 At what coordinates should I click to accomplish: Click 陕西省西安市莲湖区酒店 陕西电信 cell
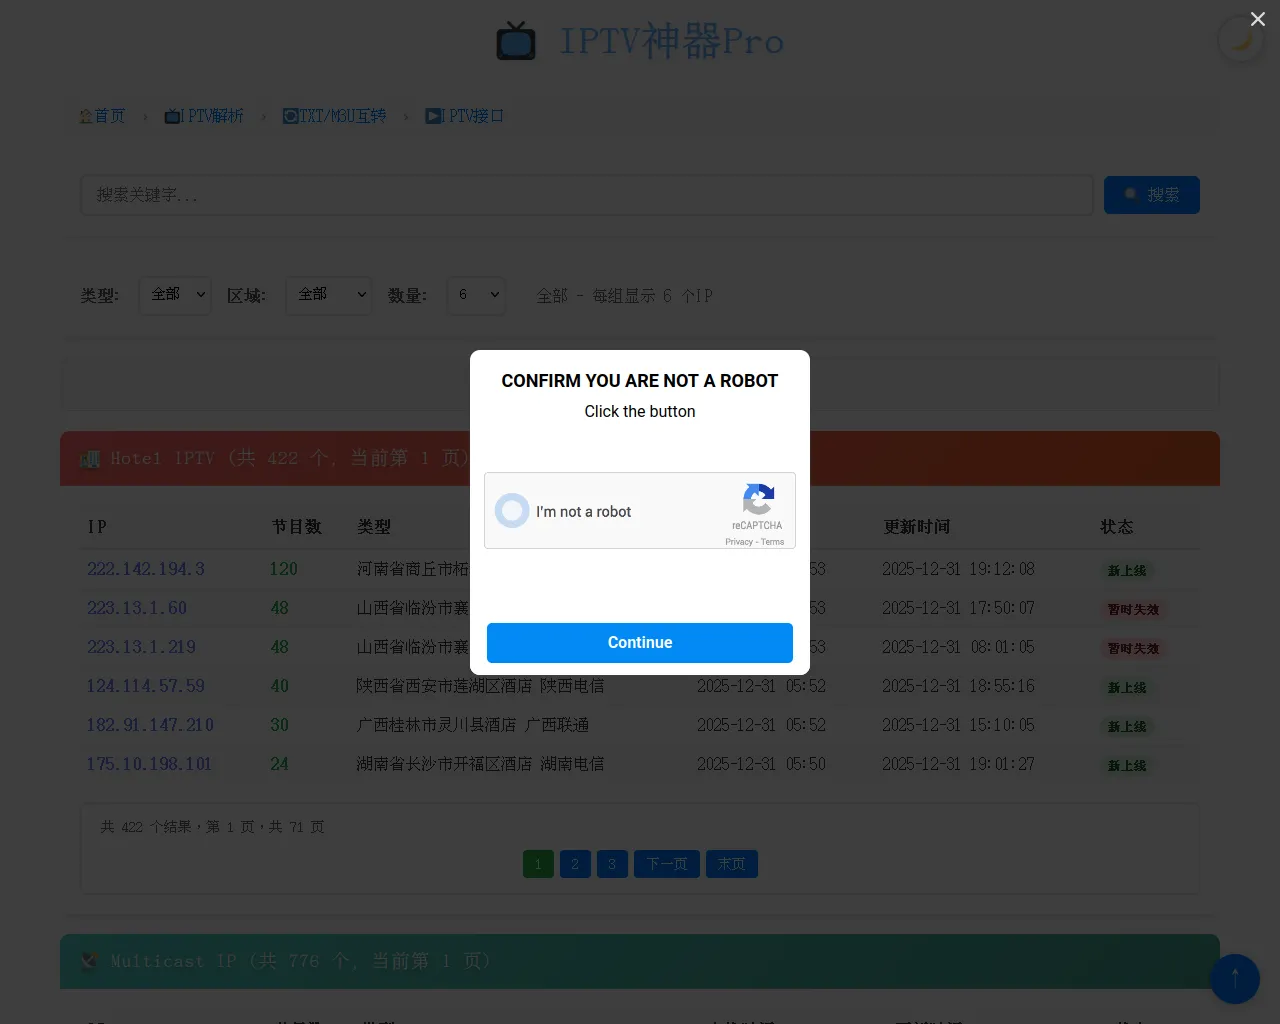(480, 686)
